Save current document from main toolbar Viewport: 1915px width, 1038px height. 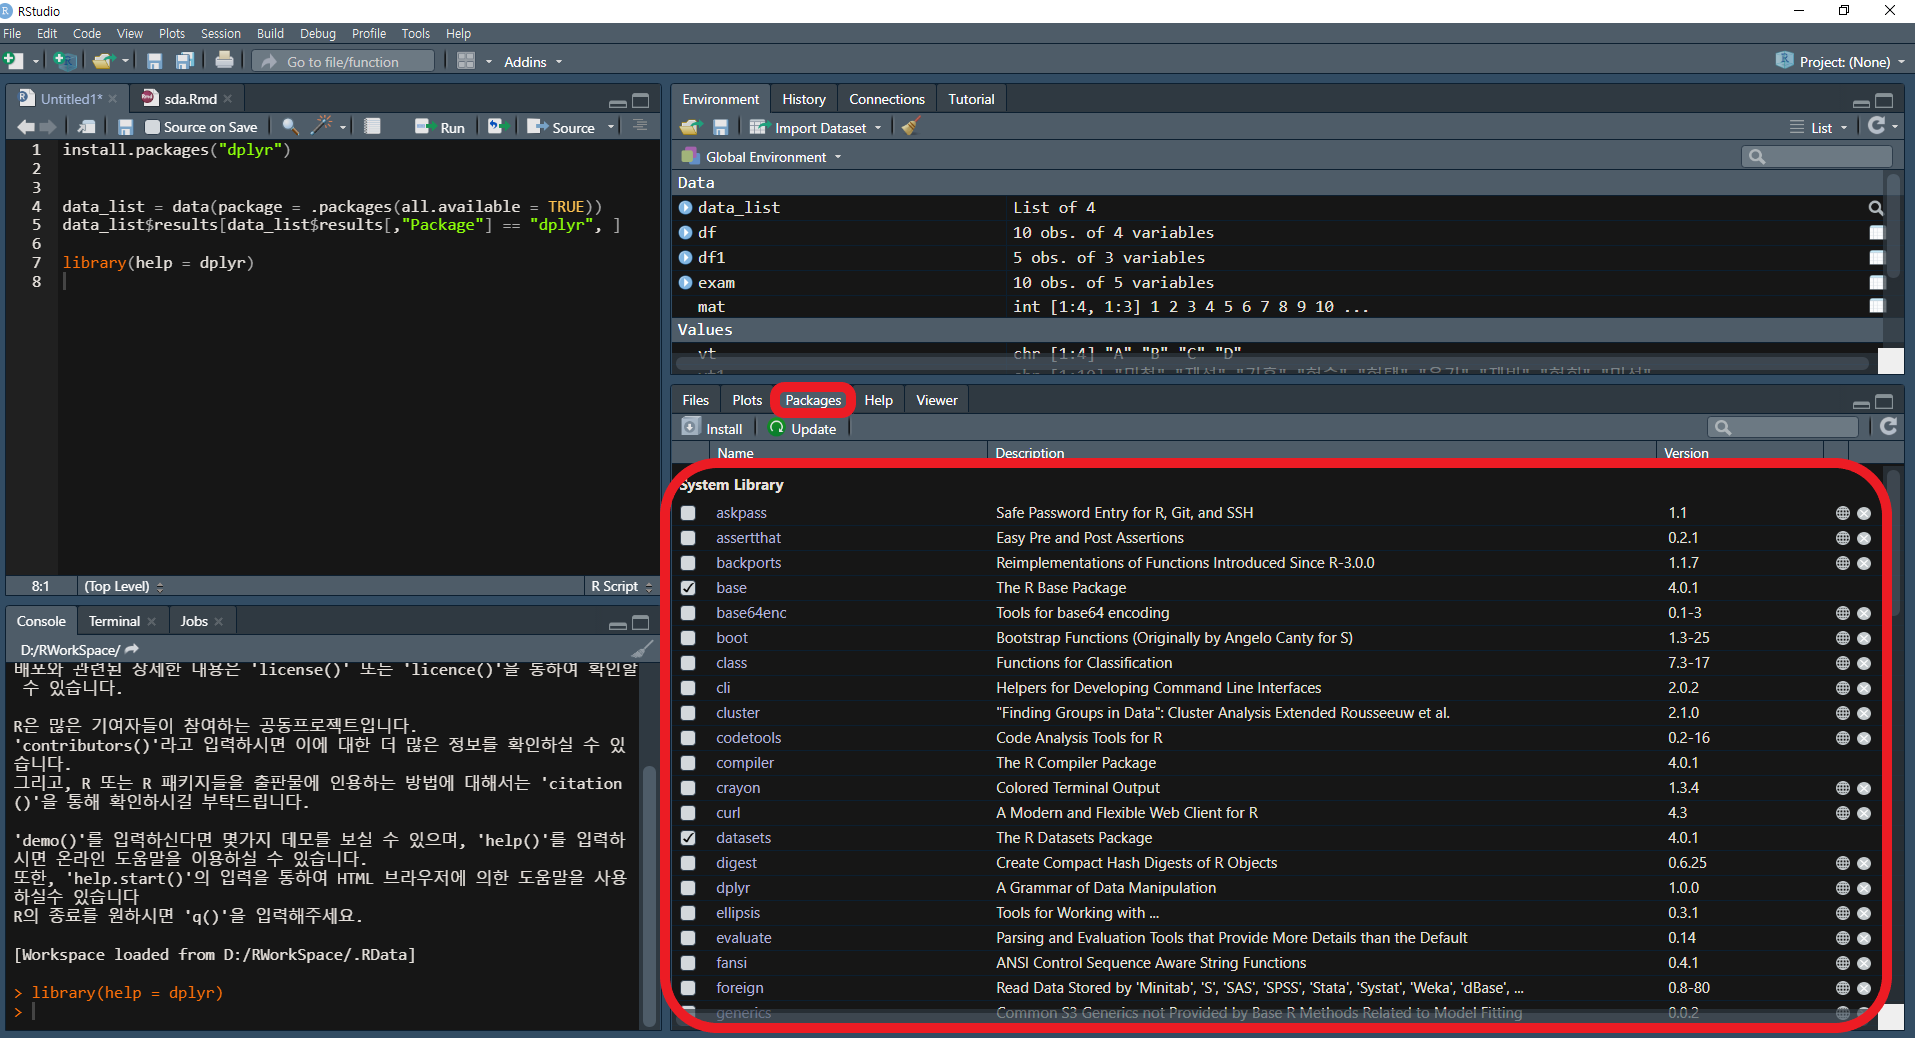154,61
